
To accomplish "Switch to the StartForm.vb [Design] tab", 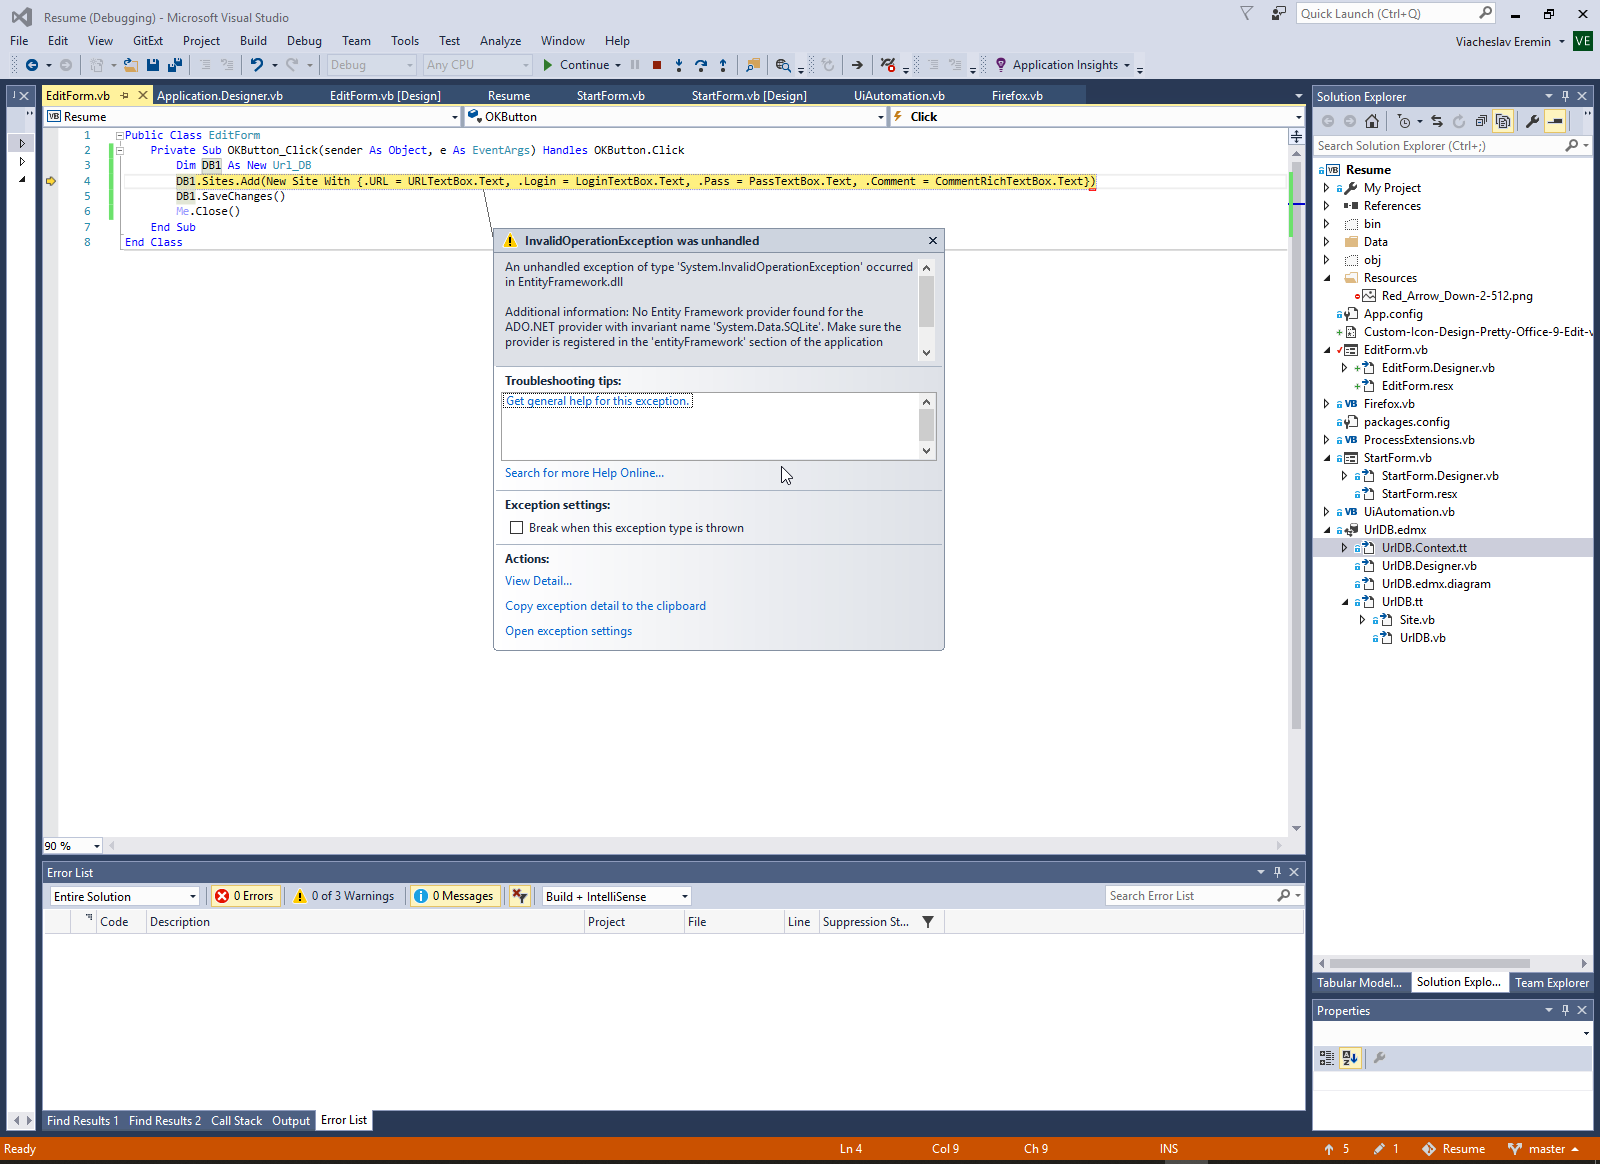I will coord(749,96).
